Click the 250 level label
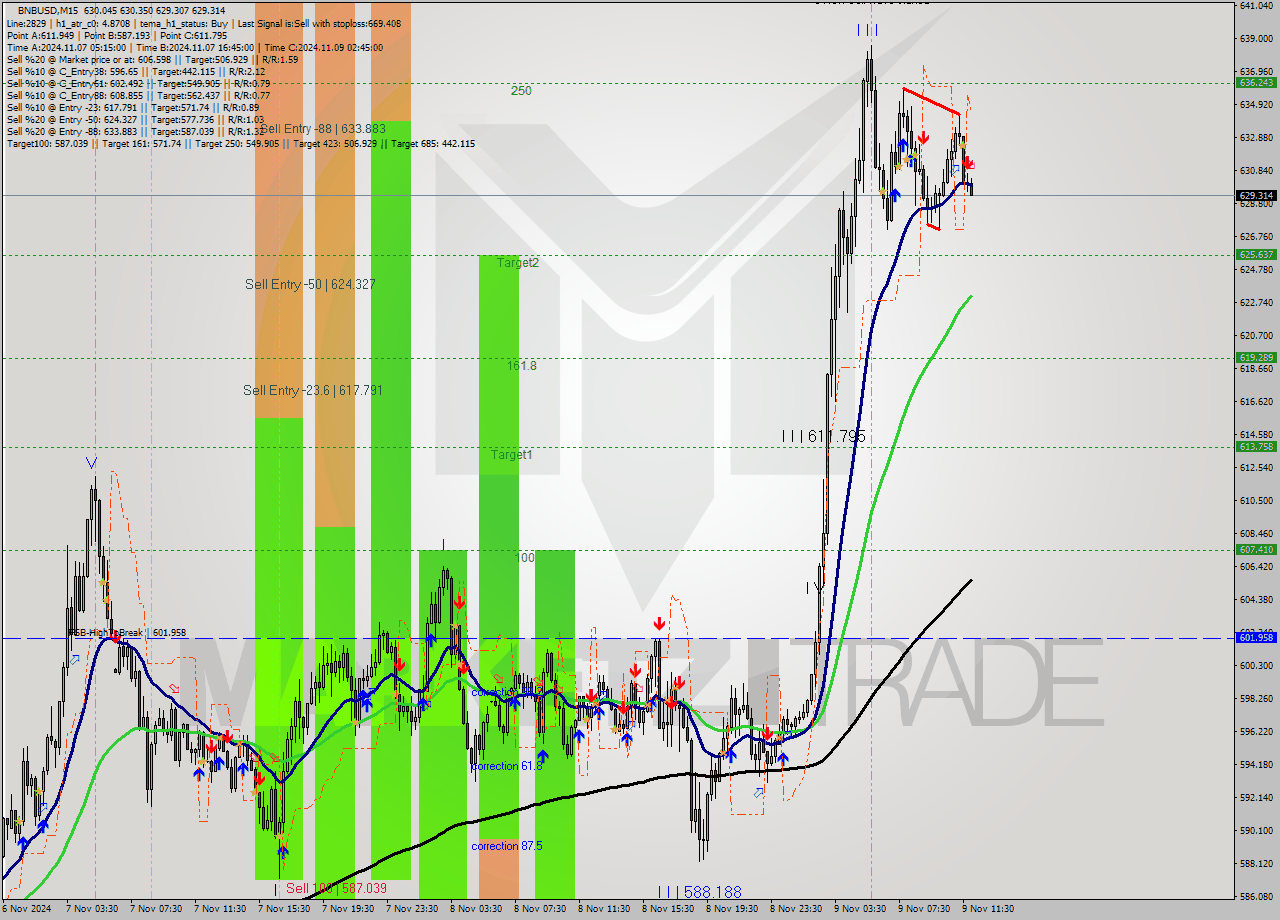Viewport: 1280px width, 920px height. 521,91
